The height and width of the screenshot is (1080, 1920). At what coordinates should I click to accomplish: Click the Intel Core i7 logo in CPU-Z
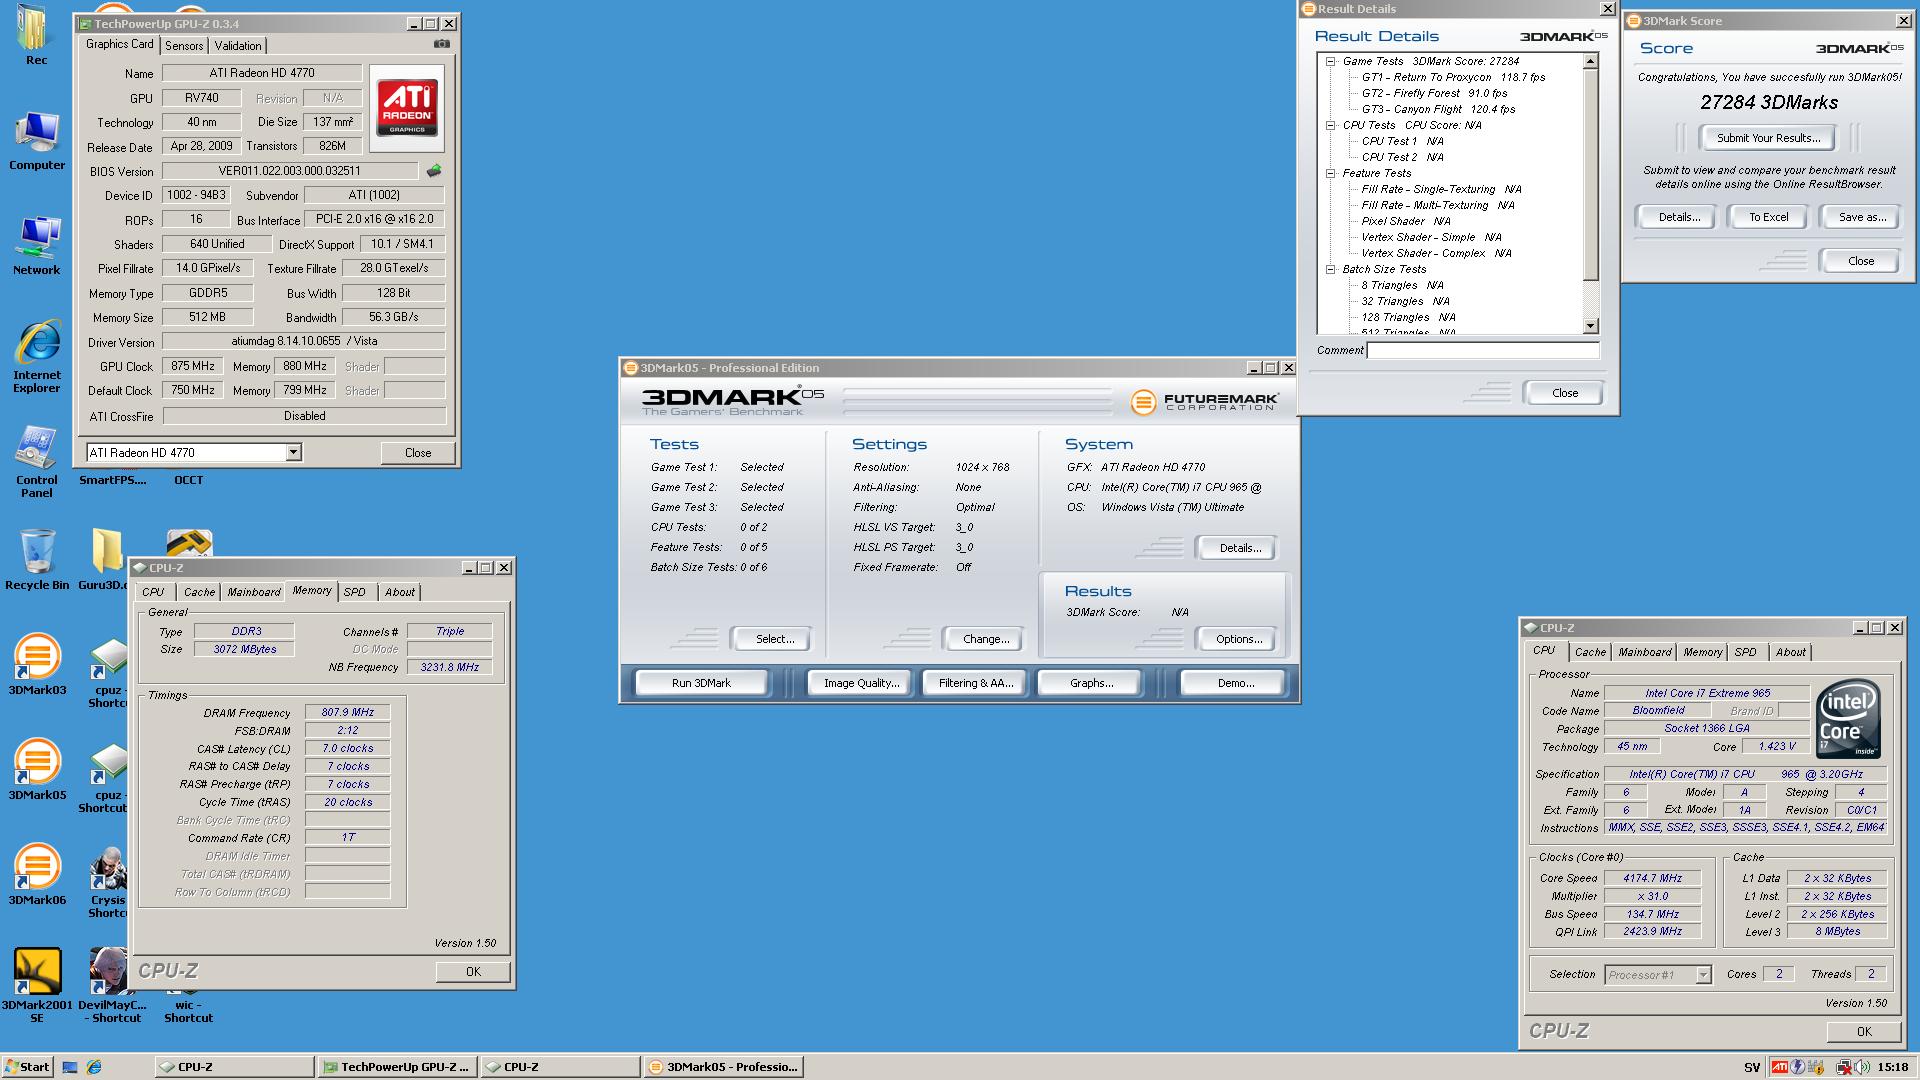click(1848, 720)
